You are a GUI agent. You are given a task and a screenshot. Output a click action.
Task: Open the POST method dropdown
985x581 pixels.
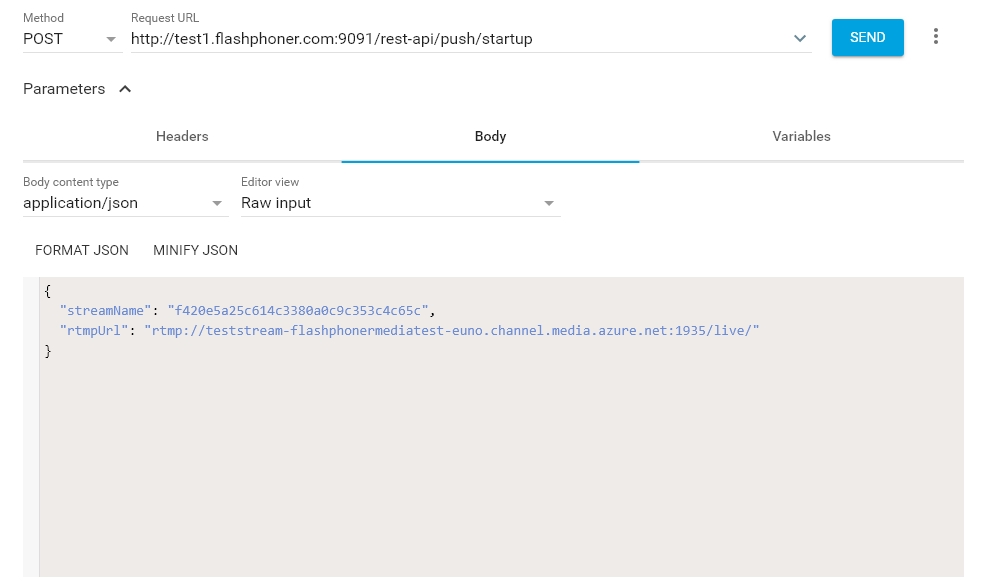click(71, 39)
